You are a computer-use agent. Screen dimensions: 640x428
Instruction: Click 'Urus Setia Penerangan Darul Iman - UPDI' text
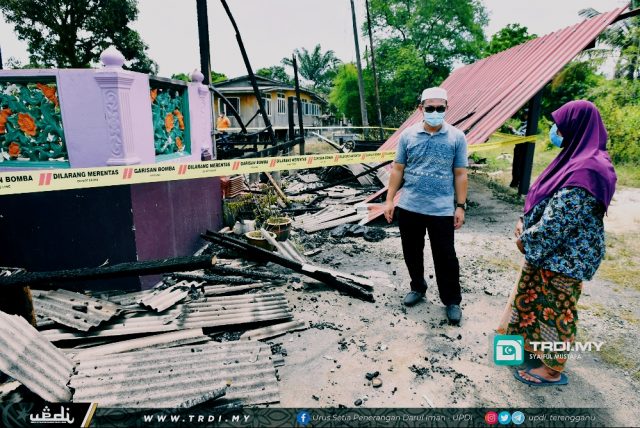[x=392, y=418]
